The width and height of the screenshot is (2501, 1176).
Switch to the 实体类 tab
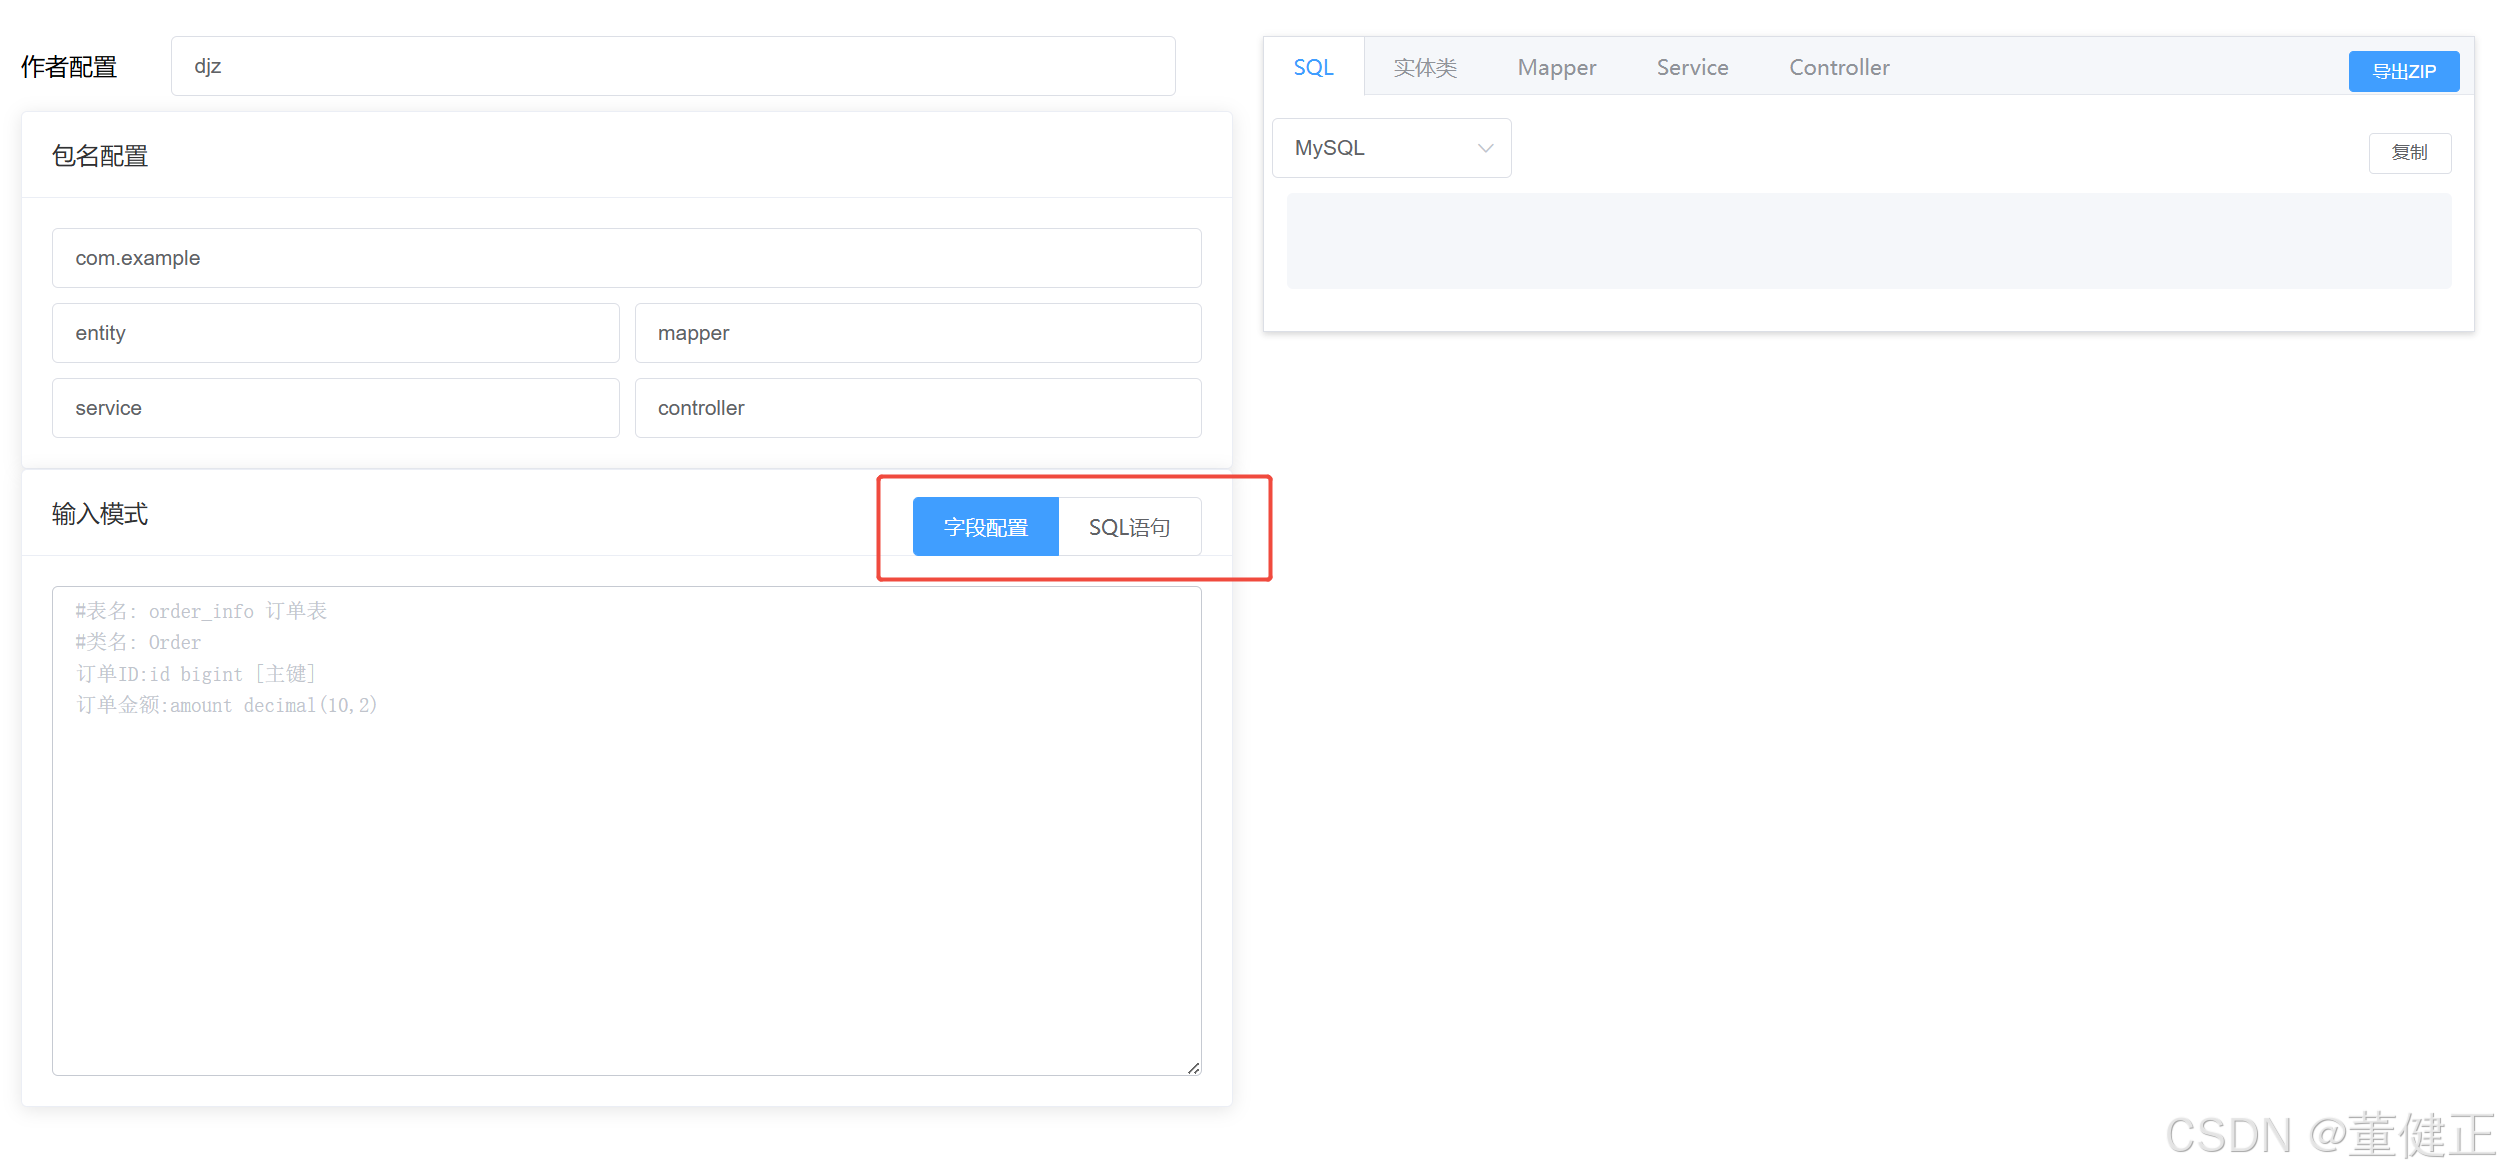coord(1425,67)
